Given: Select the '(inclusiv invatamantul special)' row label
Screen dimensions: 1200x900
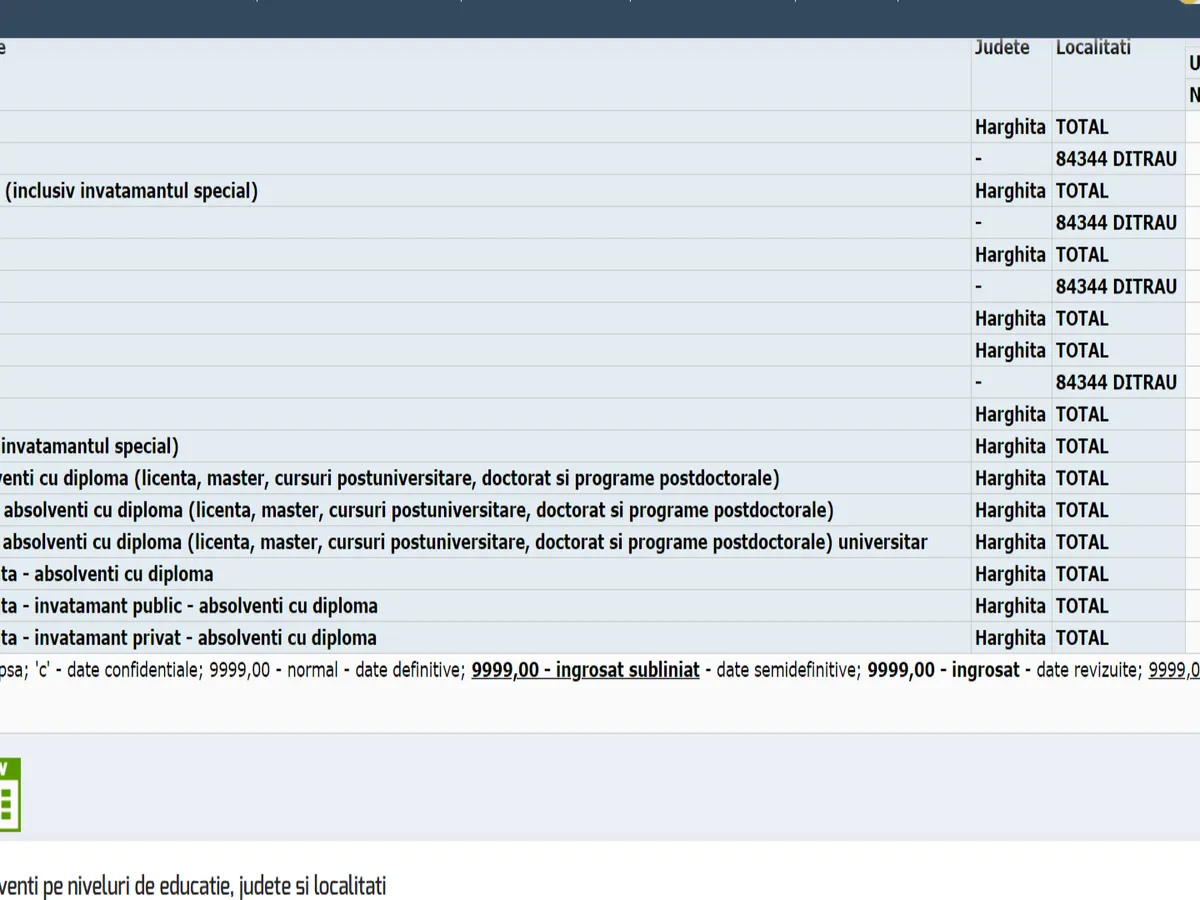Looking at the screenshot, I should 131,191.
